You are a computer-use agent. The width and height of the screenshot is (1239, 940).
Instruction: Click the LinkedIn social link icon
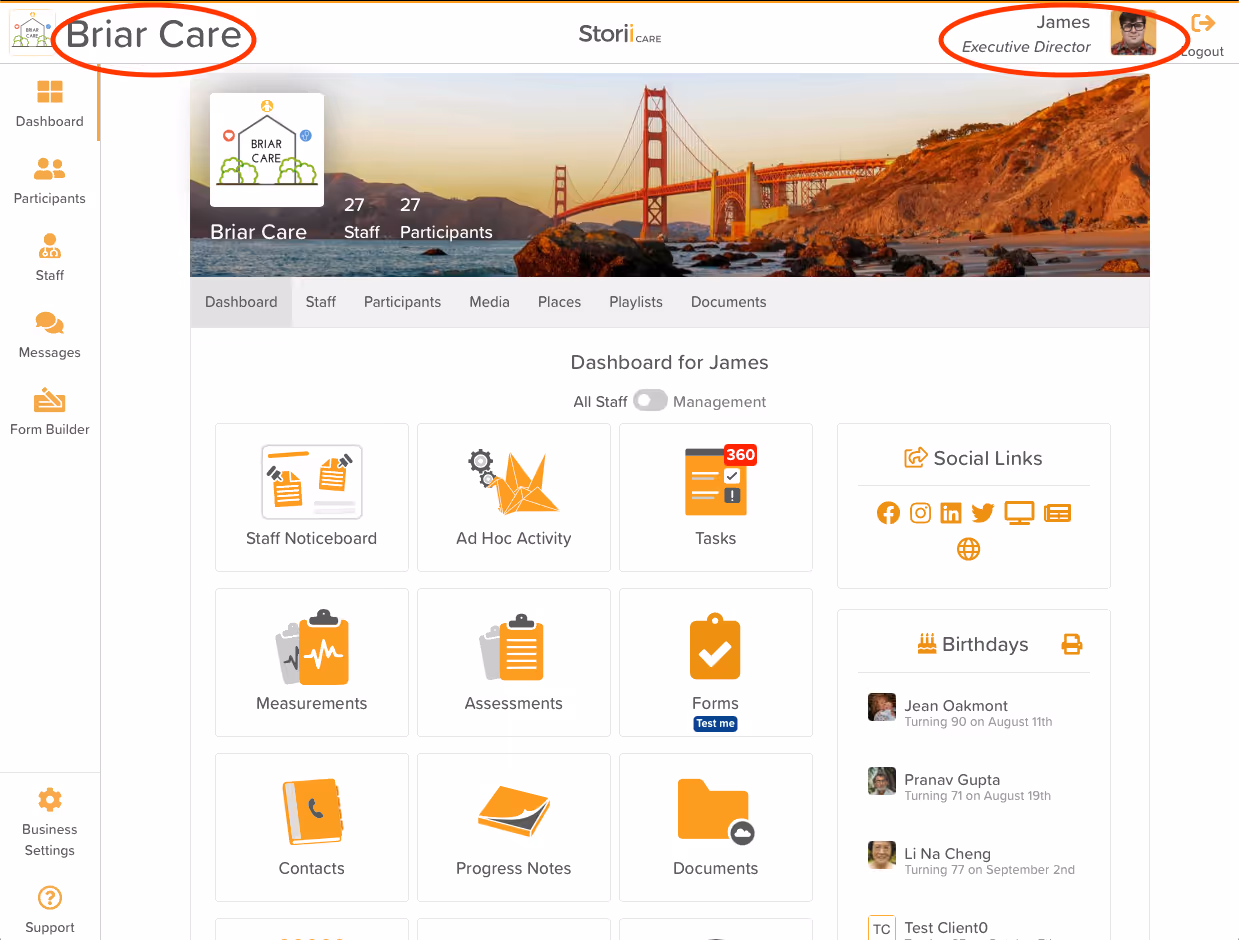tap(951, 513)
